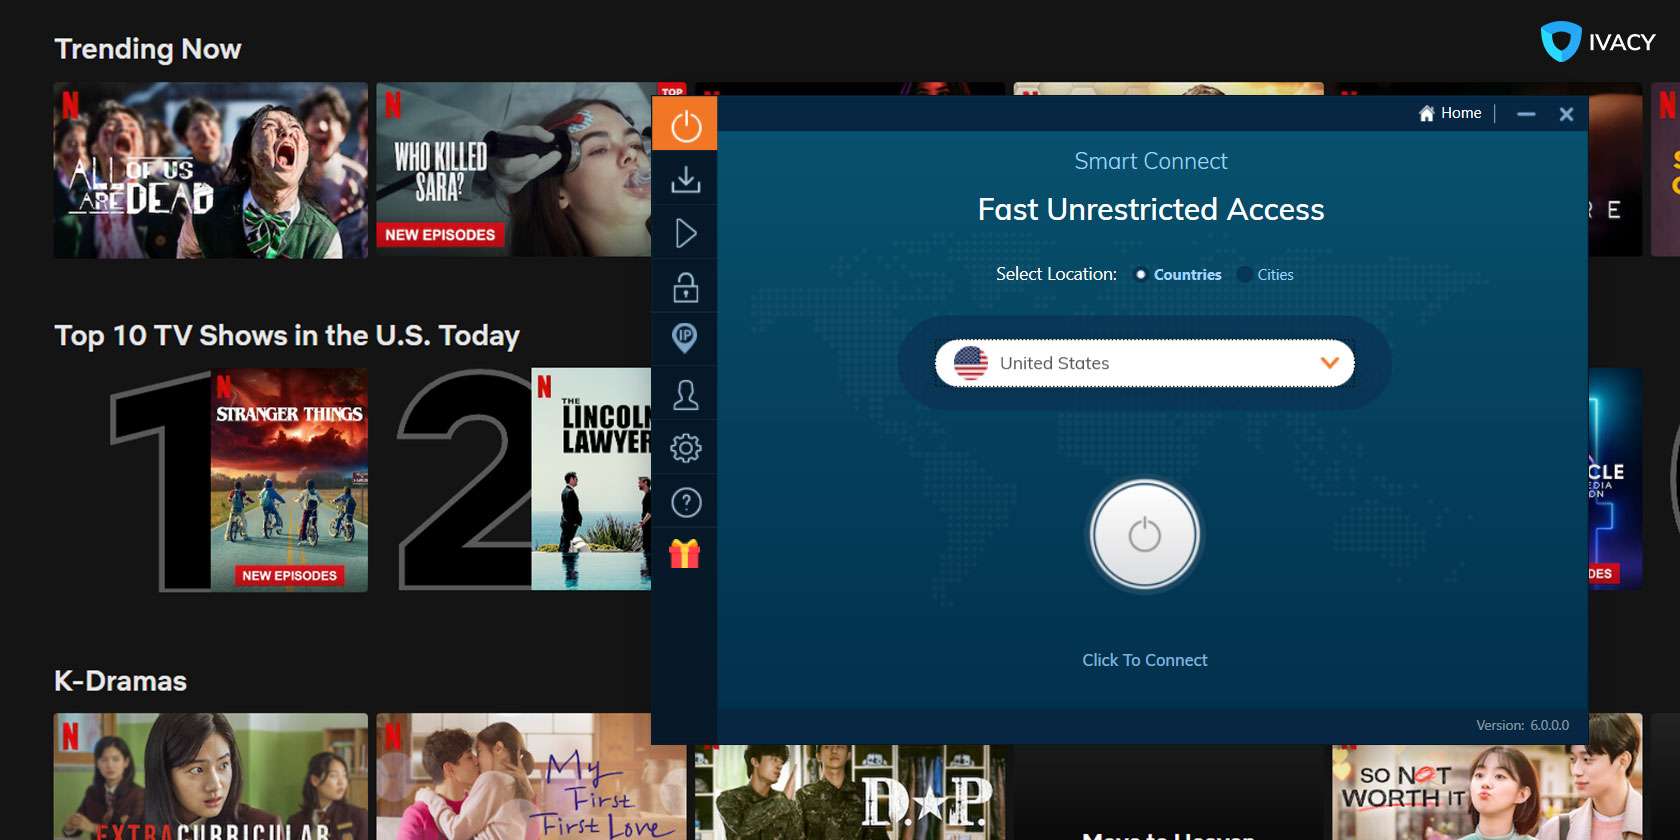
Task: Open the Secure Download sidebar icon
Action: pyautogui.click(x=685, y=180)
